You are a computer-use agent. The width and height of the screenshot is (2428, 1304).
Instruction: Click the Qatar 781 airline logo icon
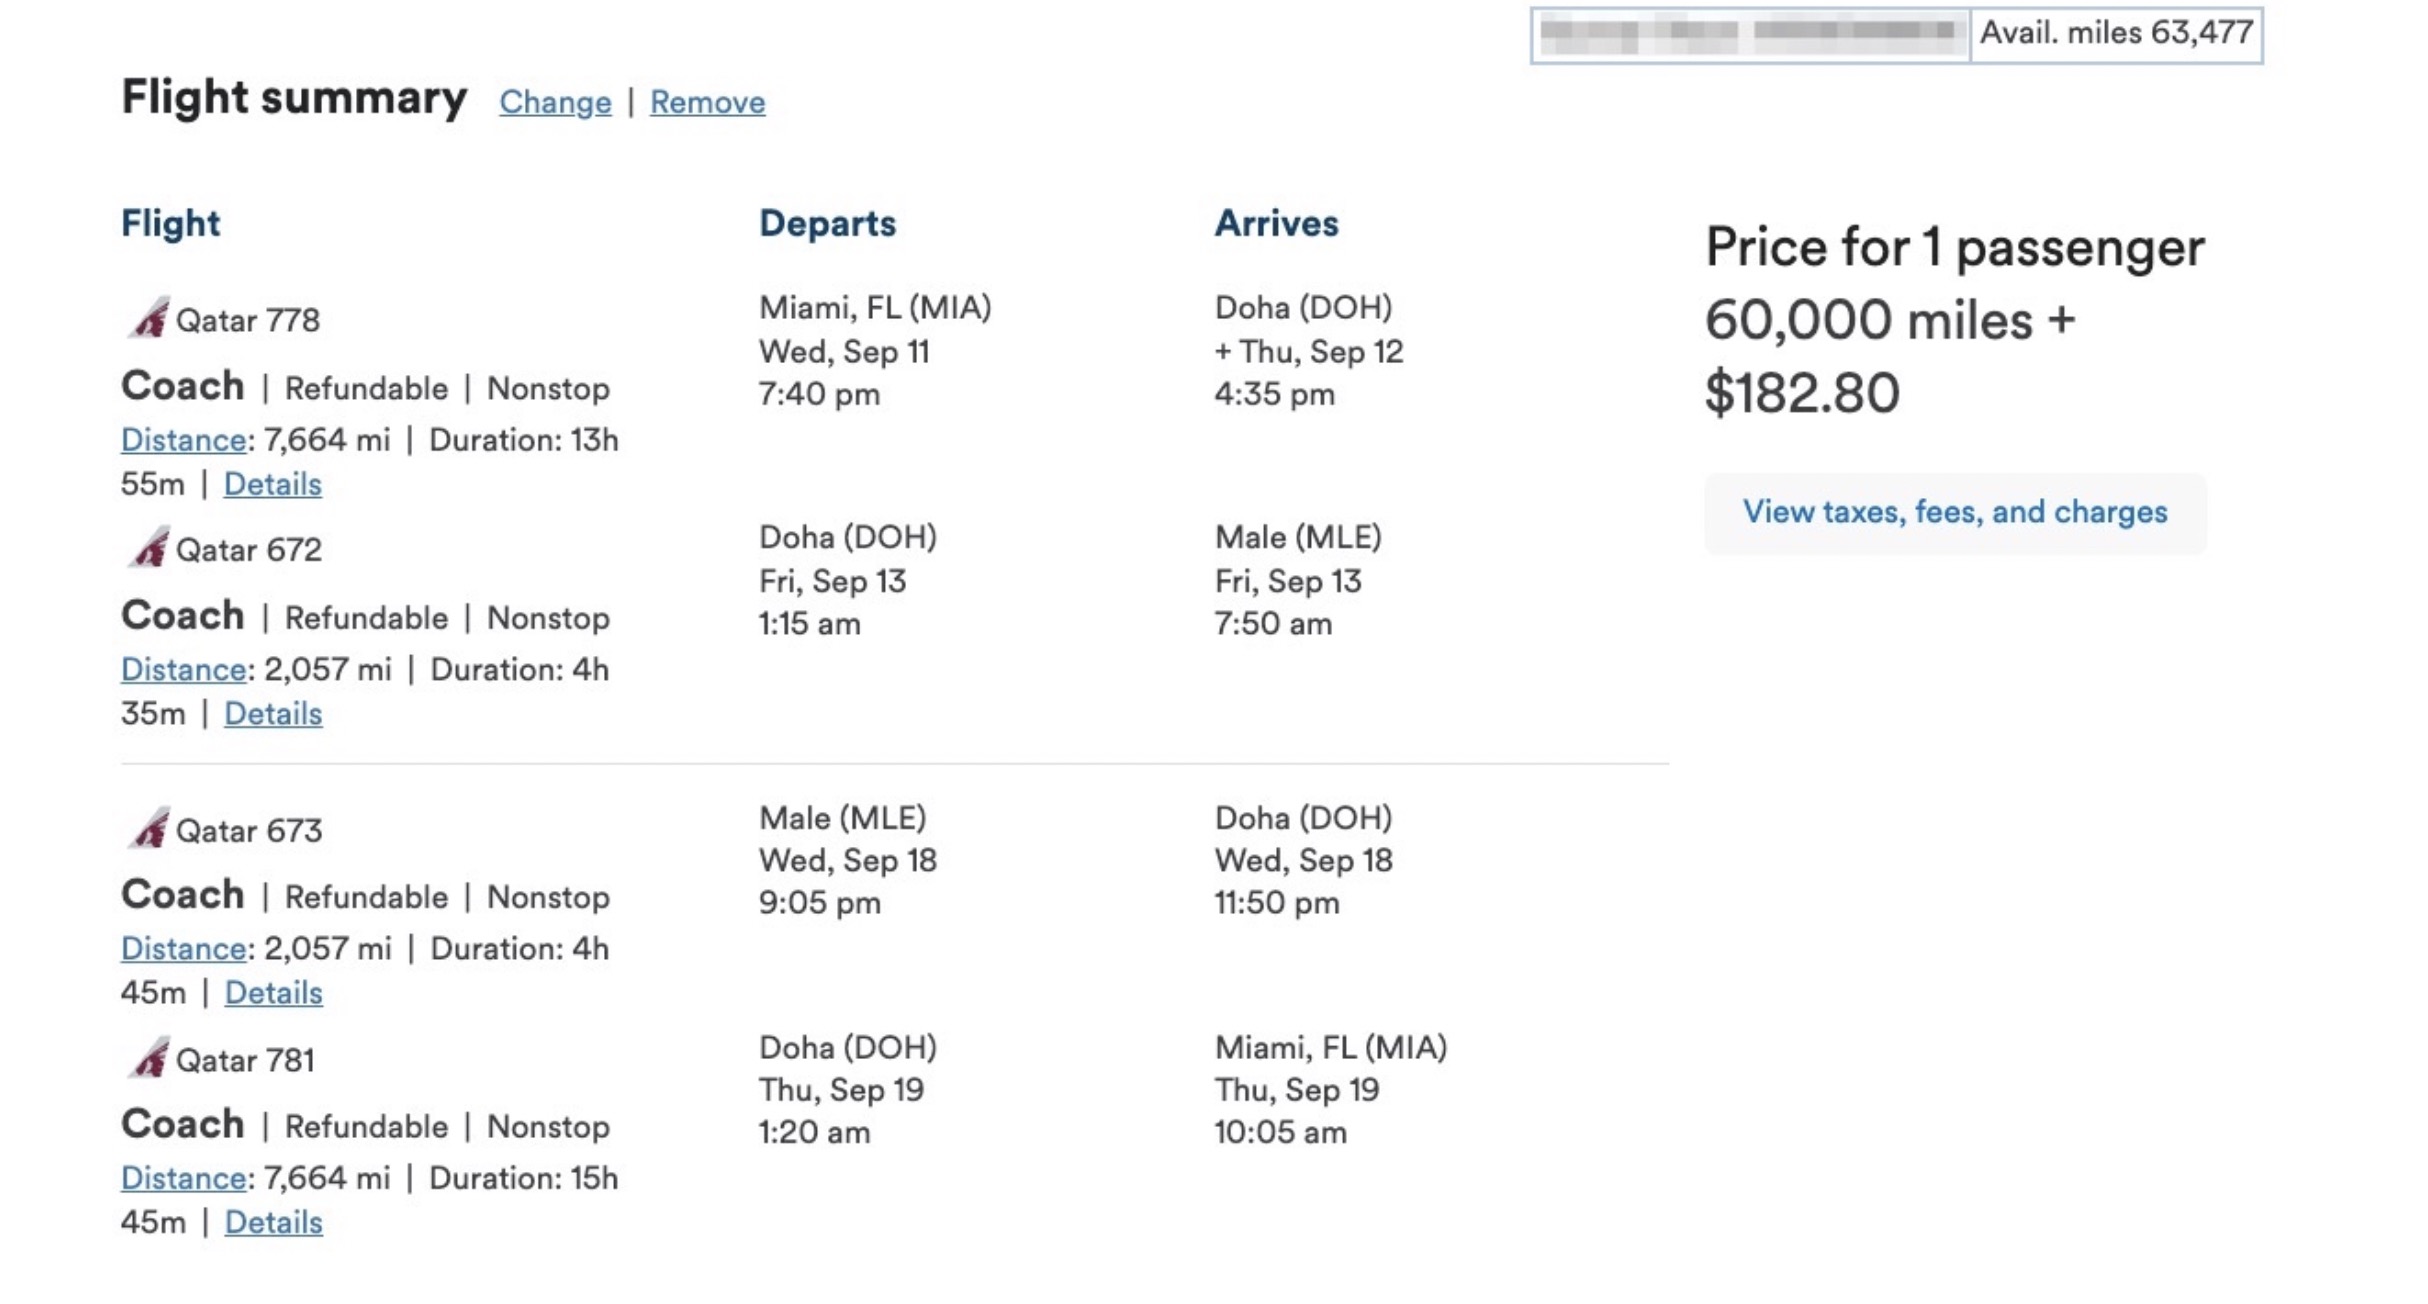point(149,1058)
